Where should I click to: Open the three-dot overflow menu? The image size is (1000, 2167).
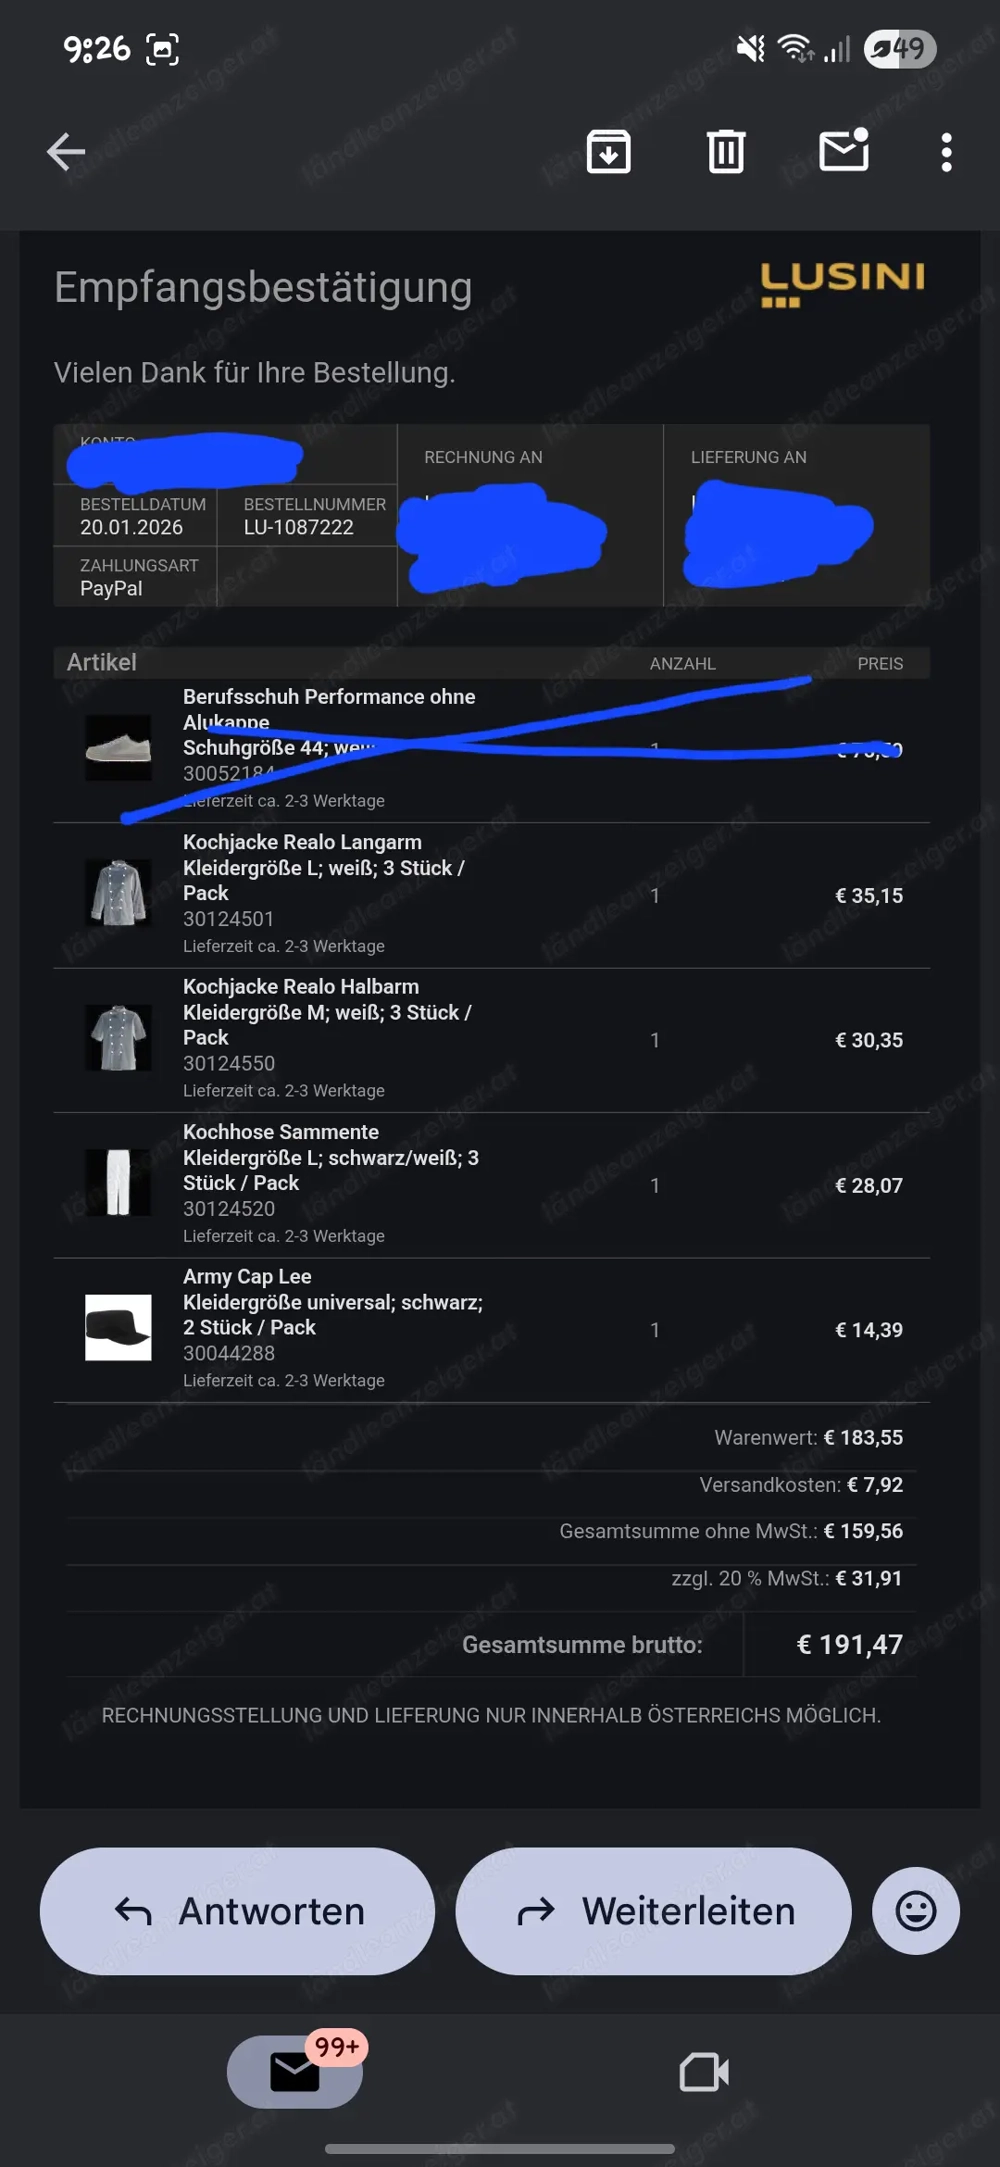click(x=946, y=152)
